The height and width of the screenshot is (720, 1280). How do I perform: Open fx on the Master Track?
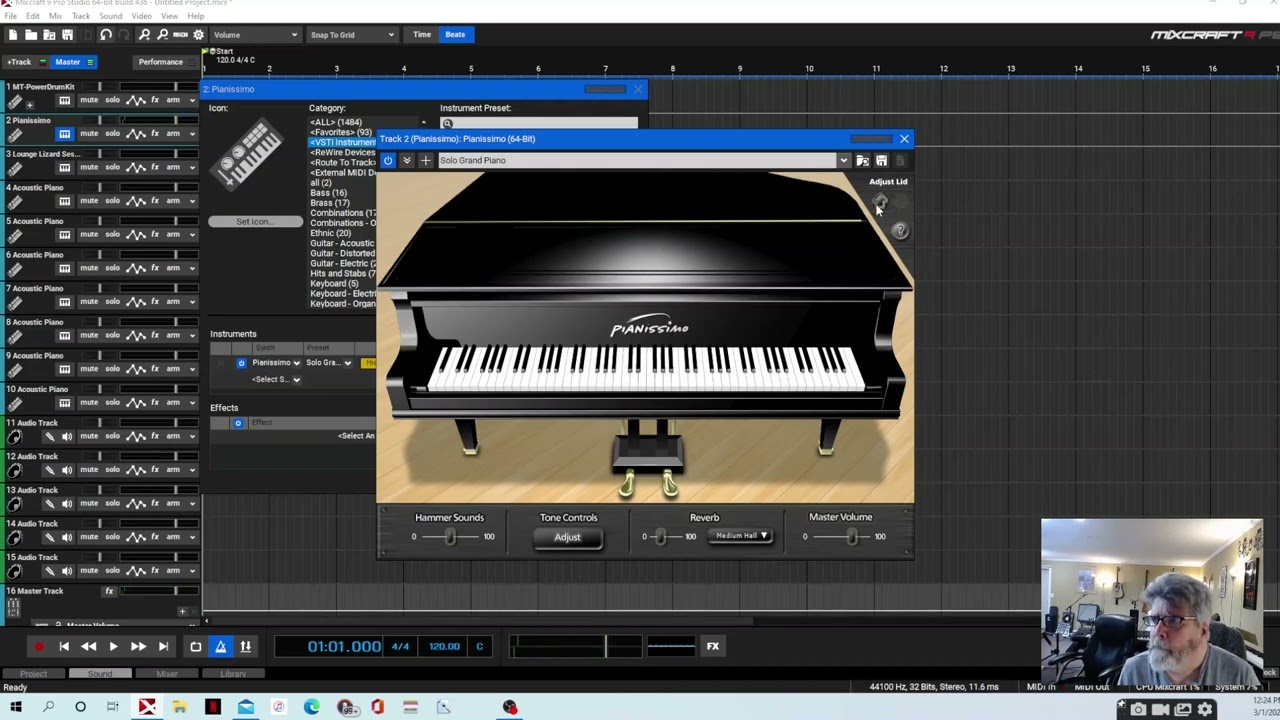pyautogui.click(x=109, y=591)
